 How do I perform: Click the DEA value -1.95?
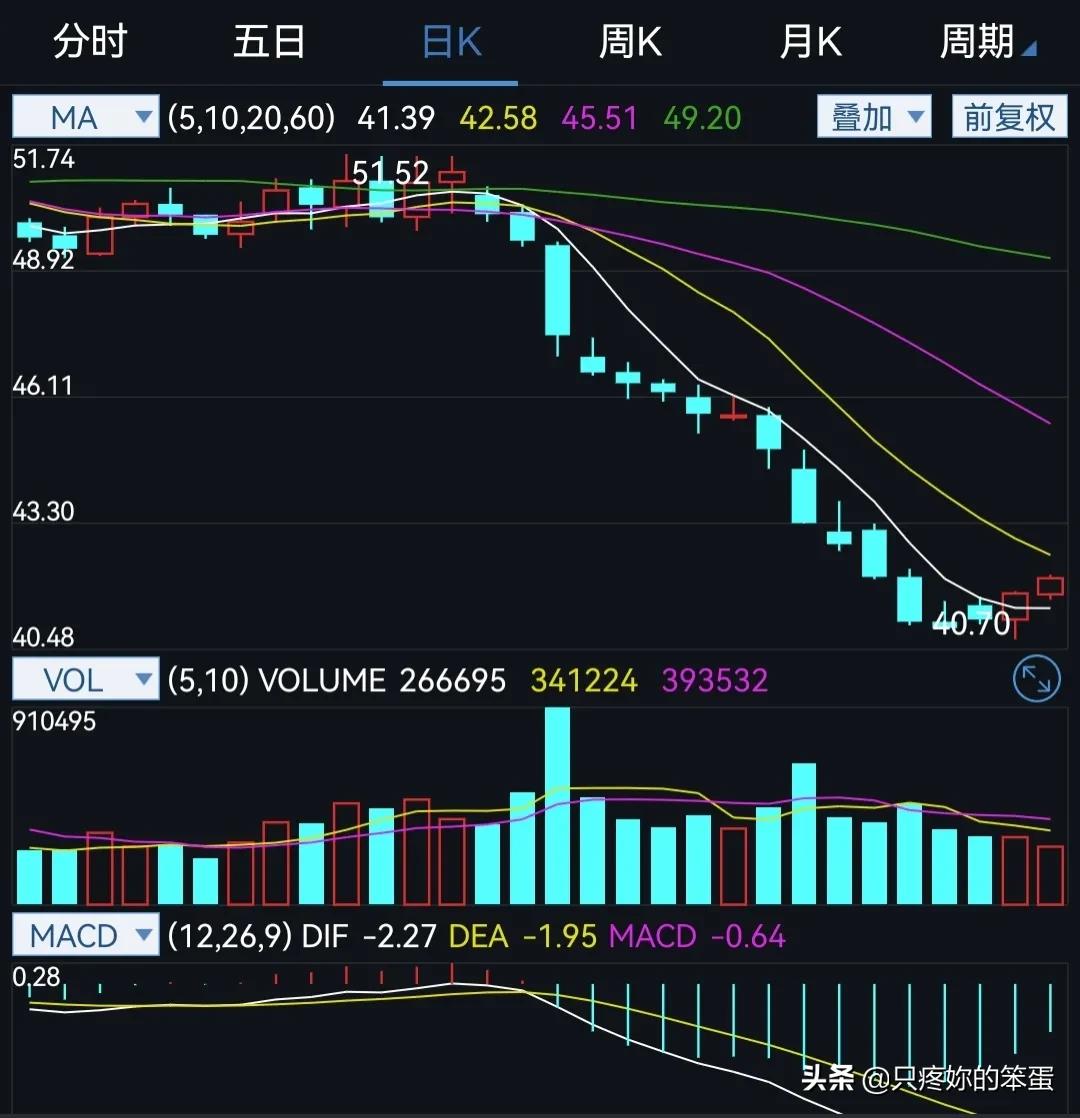pos(560,936)
